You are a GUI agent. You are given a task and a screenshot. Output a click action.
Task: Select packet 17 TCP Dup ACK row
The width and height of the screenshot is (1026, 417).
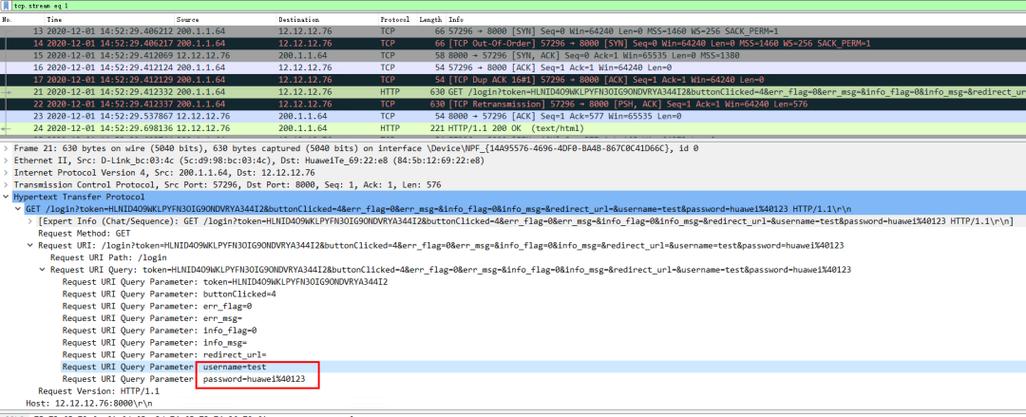(x=513, y=80)
